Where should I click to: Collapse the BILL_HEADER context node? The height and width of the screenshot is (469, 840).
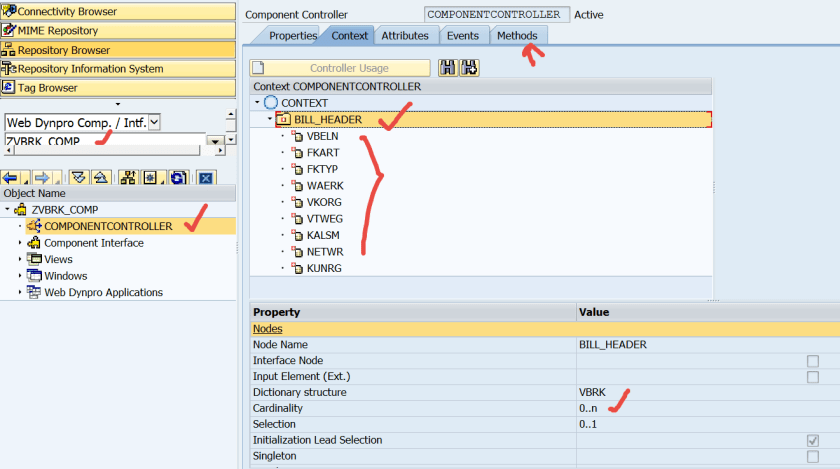tap(270, 120)
